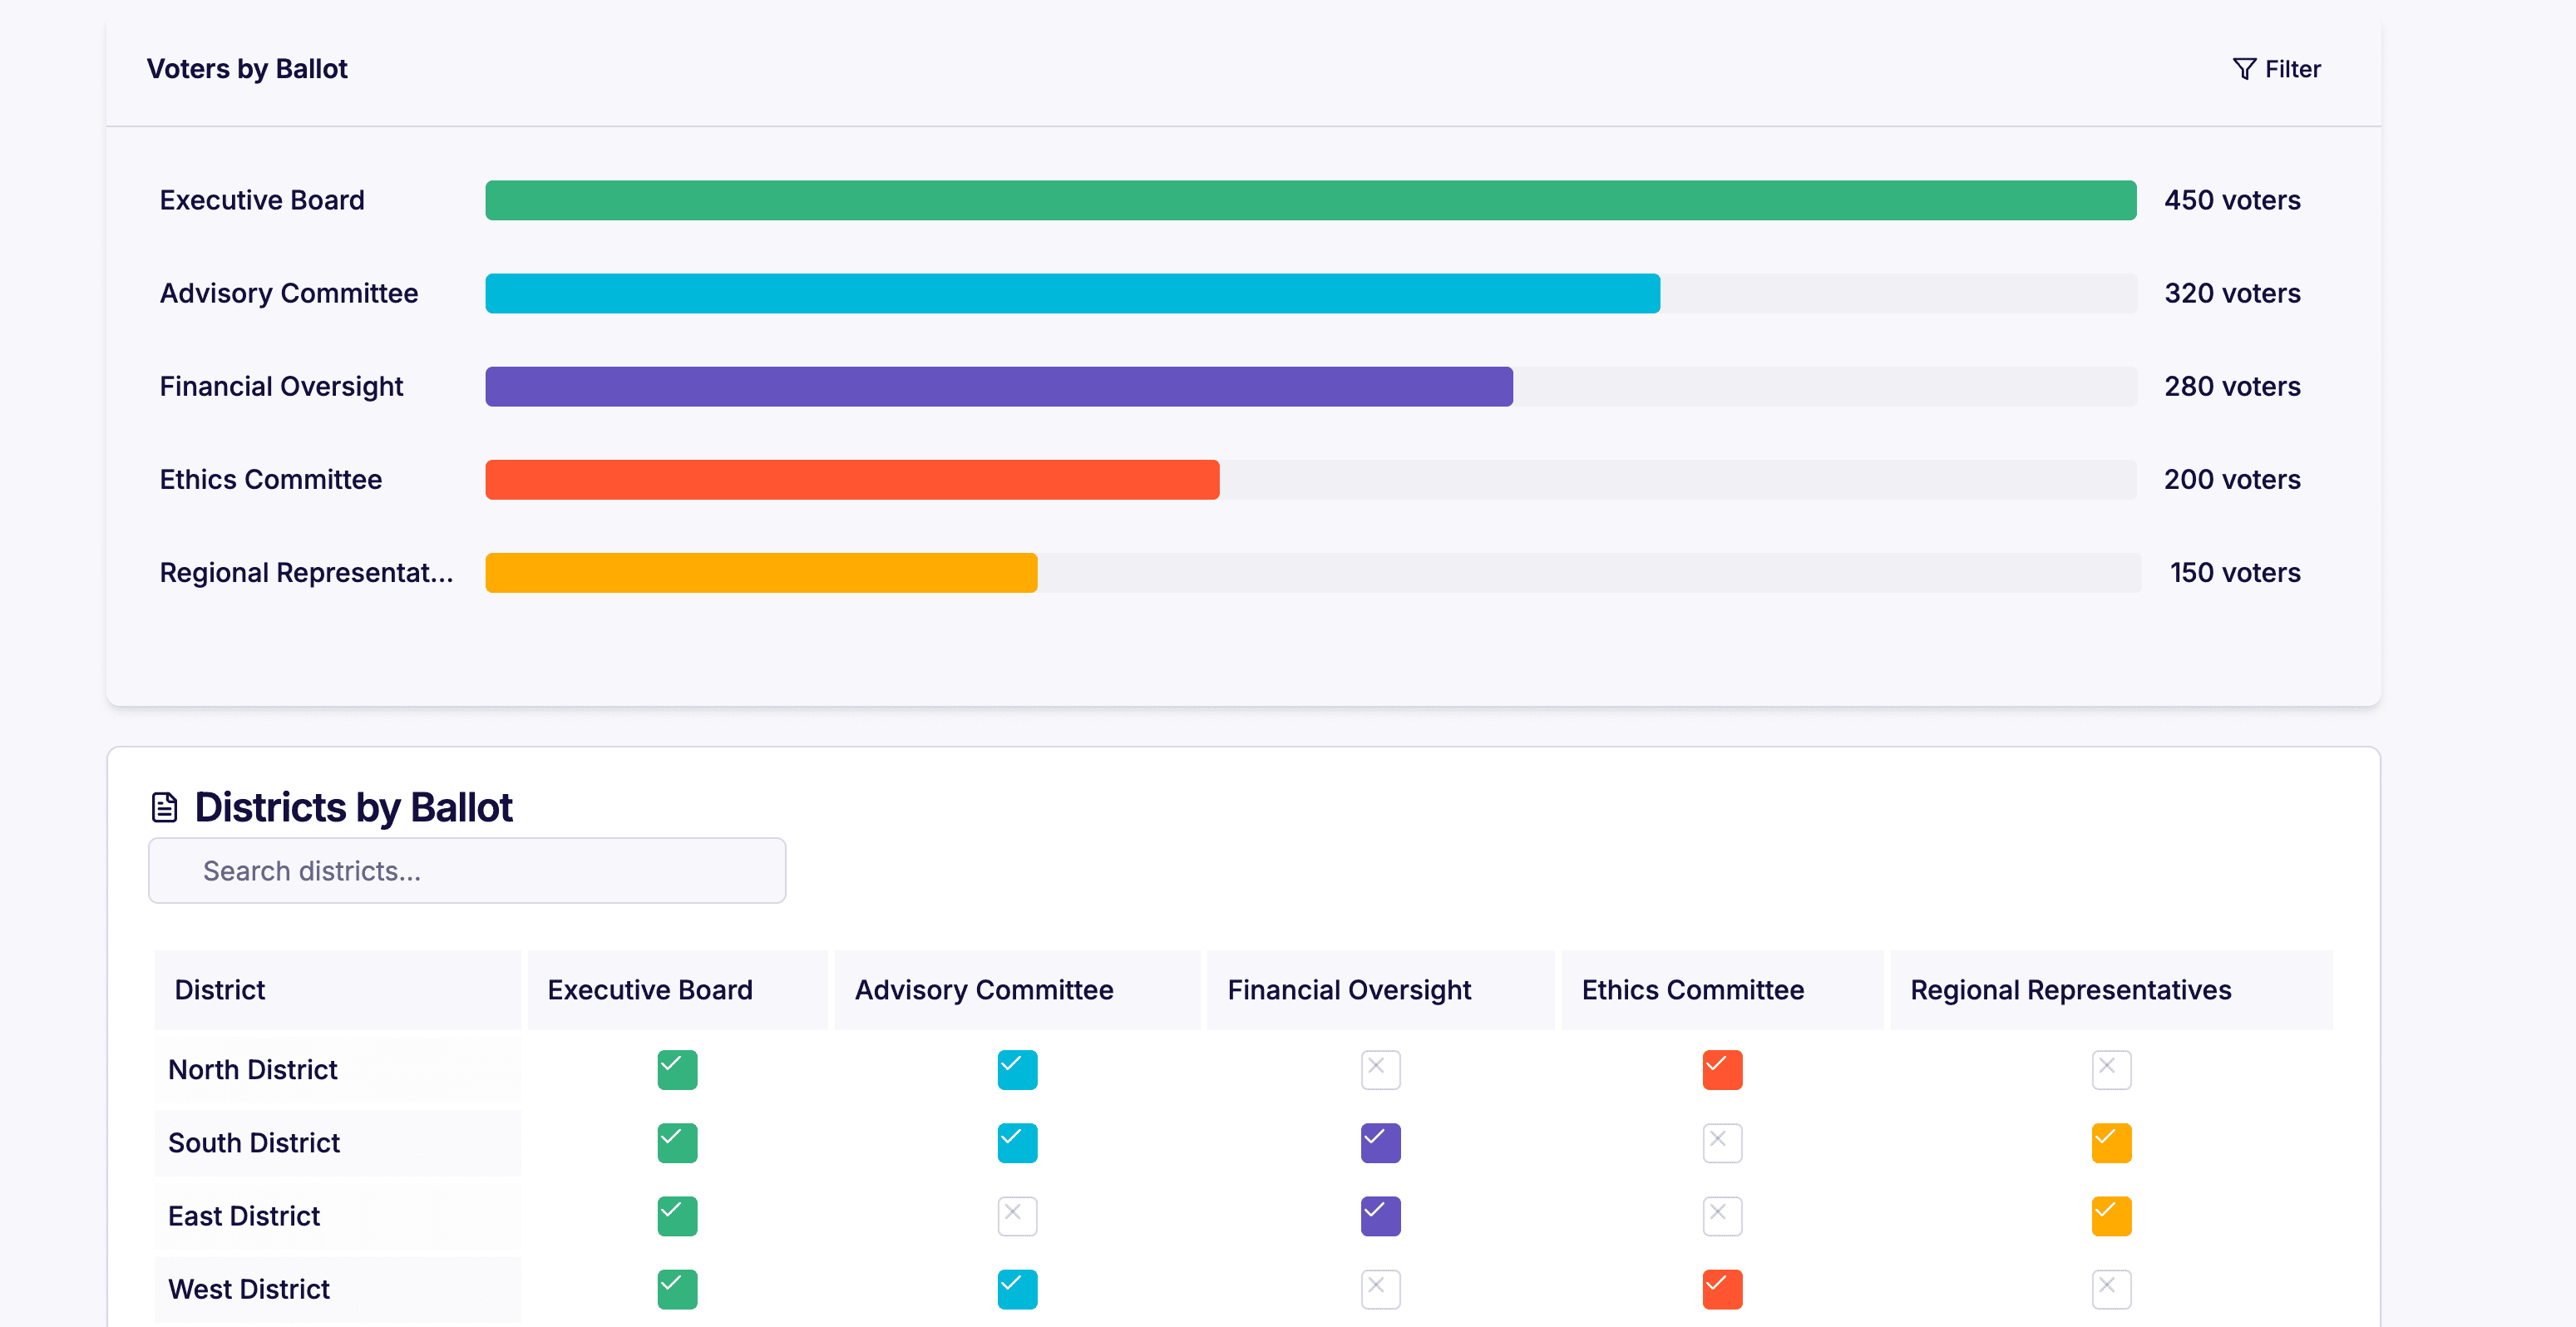This screenshot has height=1327, width=2576.
Task: Click the Executive Board column header
Action: coord(650,990)
